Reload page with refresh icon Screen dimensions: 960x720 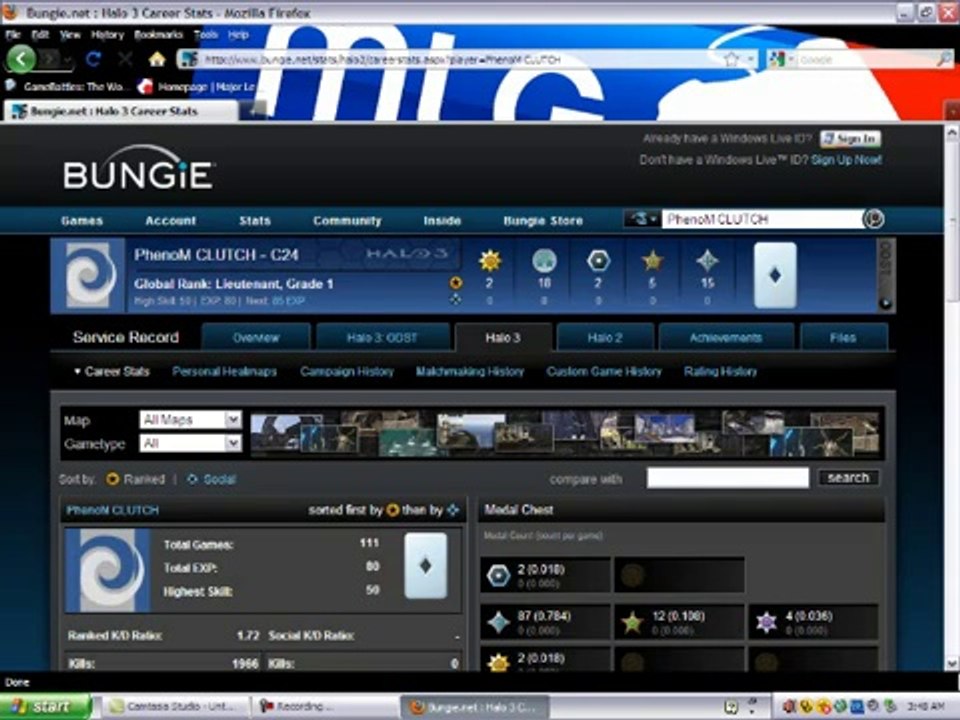click(x=93, y=59)
